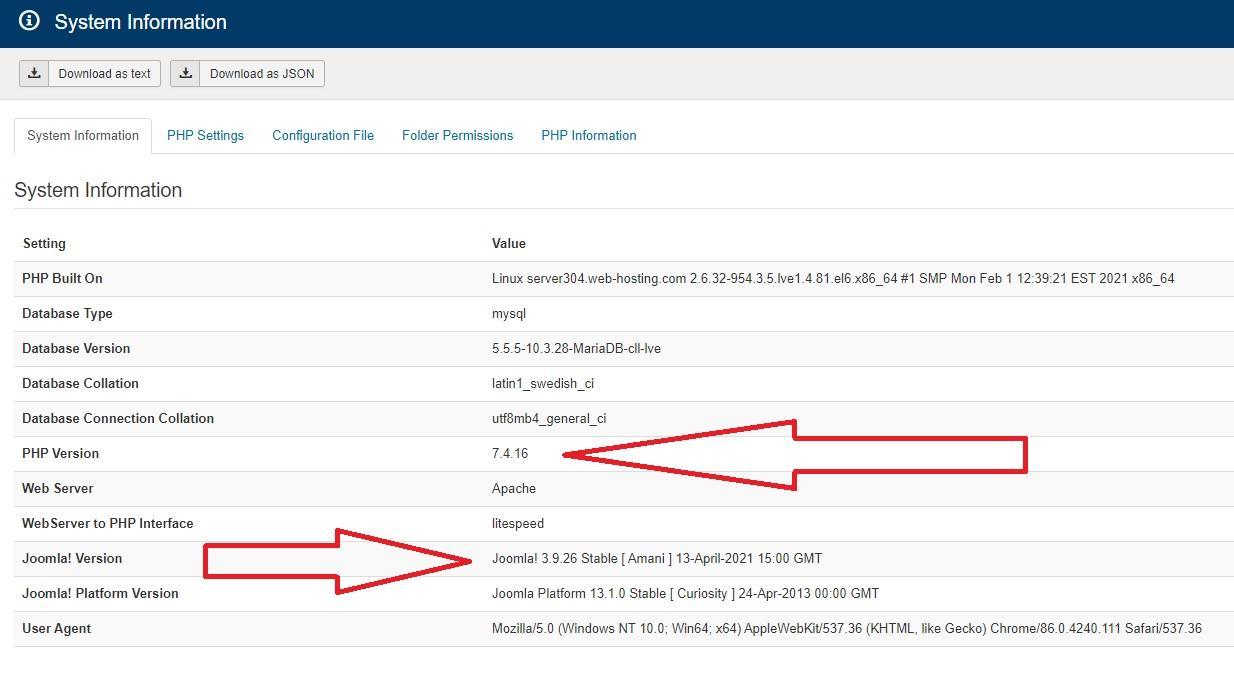Click the 'litespeed' value

518,523
